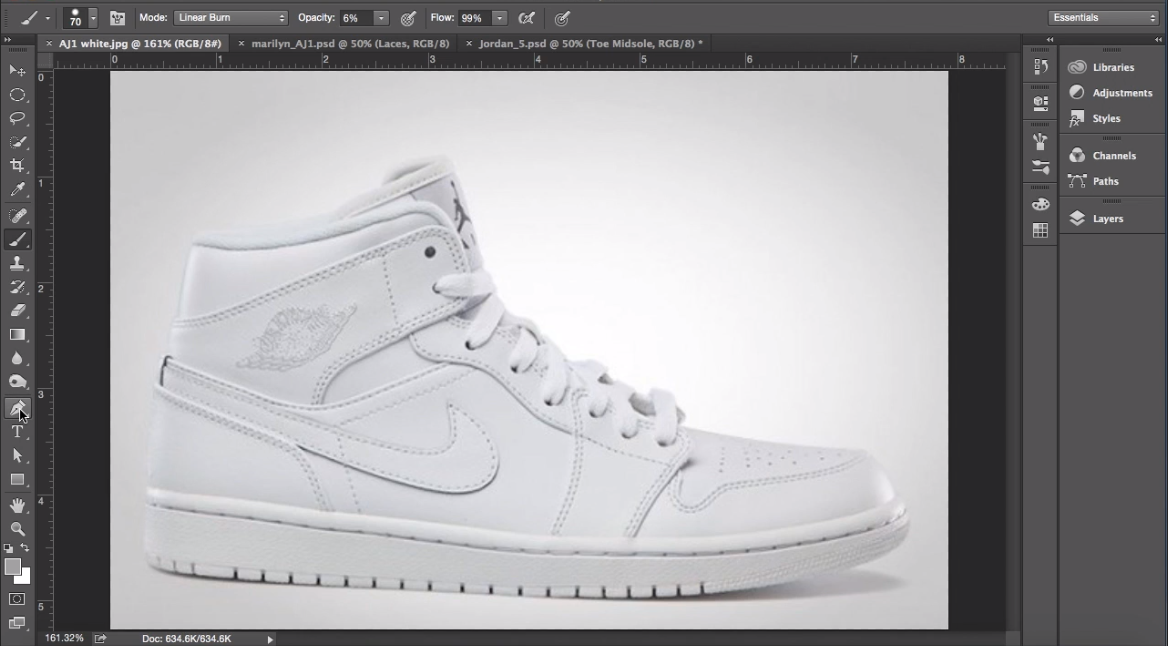Toggle pressure for brush size
1168x646 pixels.
[x=562, y=18]
